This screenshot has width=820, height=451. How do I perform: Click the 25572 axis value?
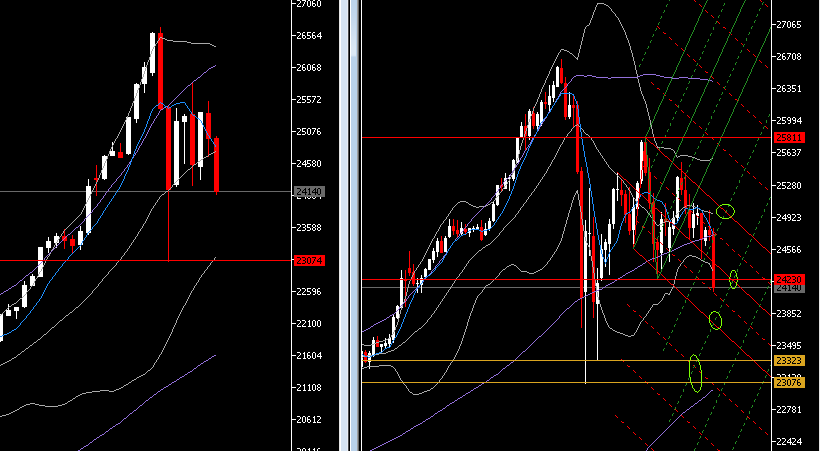click(309, 100)
